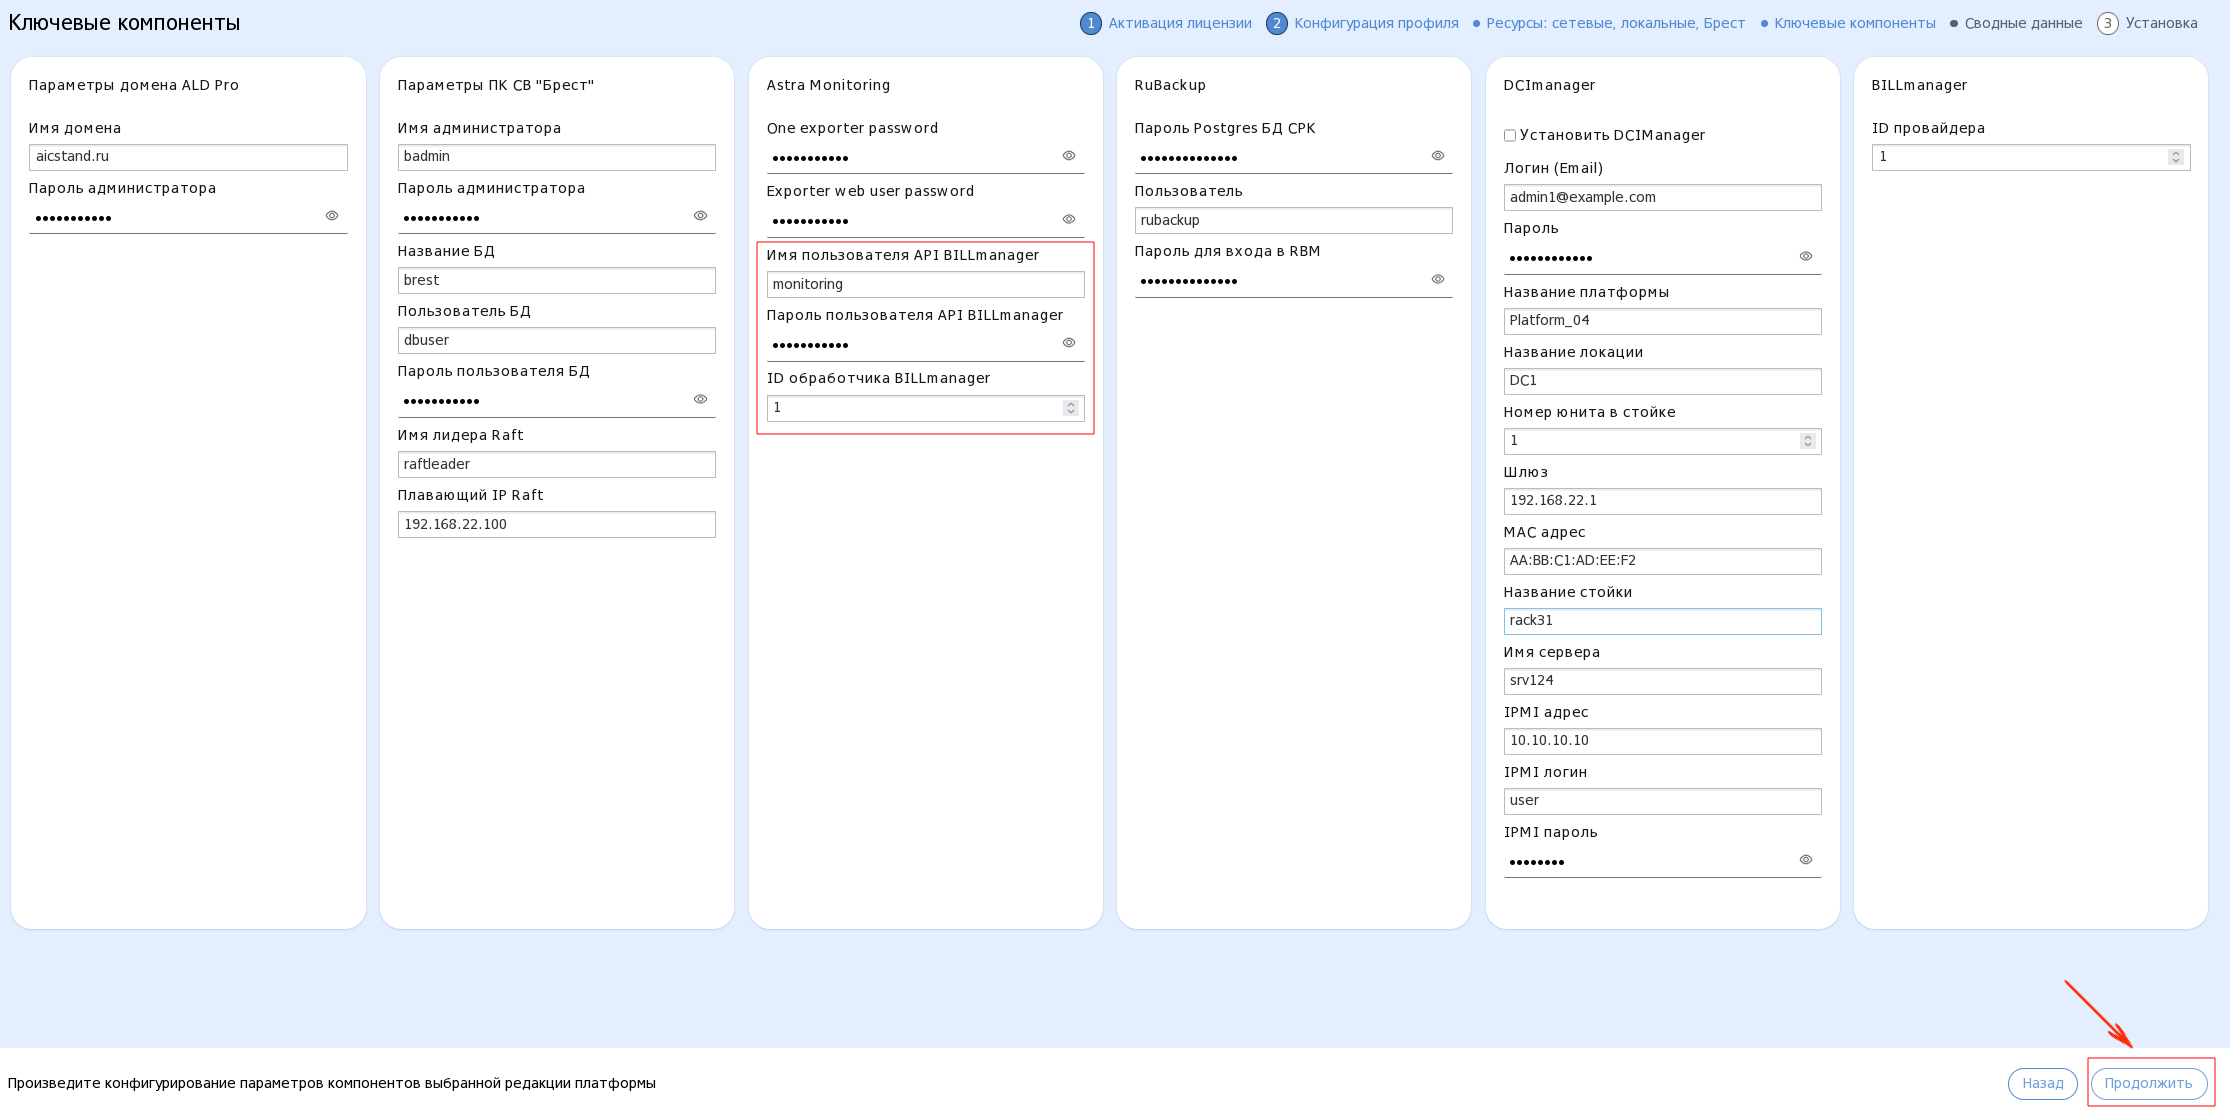Adjust ID провайдера spinner arrows
Image resolution: width=2230 pixels, height=1112 pixels.
[2176, 157]
